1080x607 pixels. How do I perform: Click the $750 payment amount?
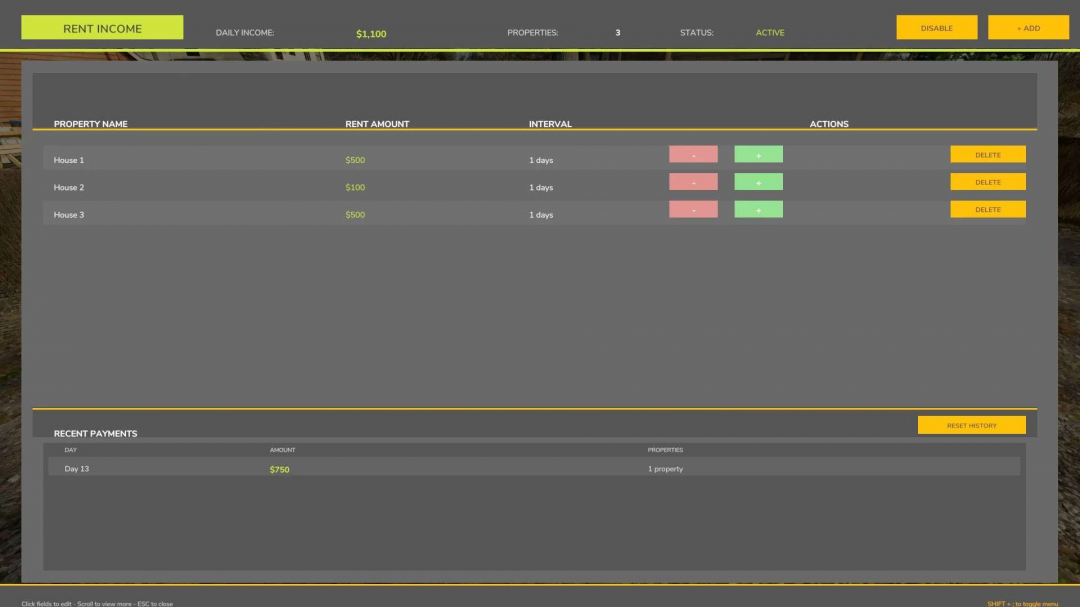pyautogui.click(x=279, y=468)
